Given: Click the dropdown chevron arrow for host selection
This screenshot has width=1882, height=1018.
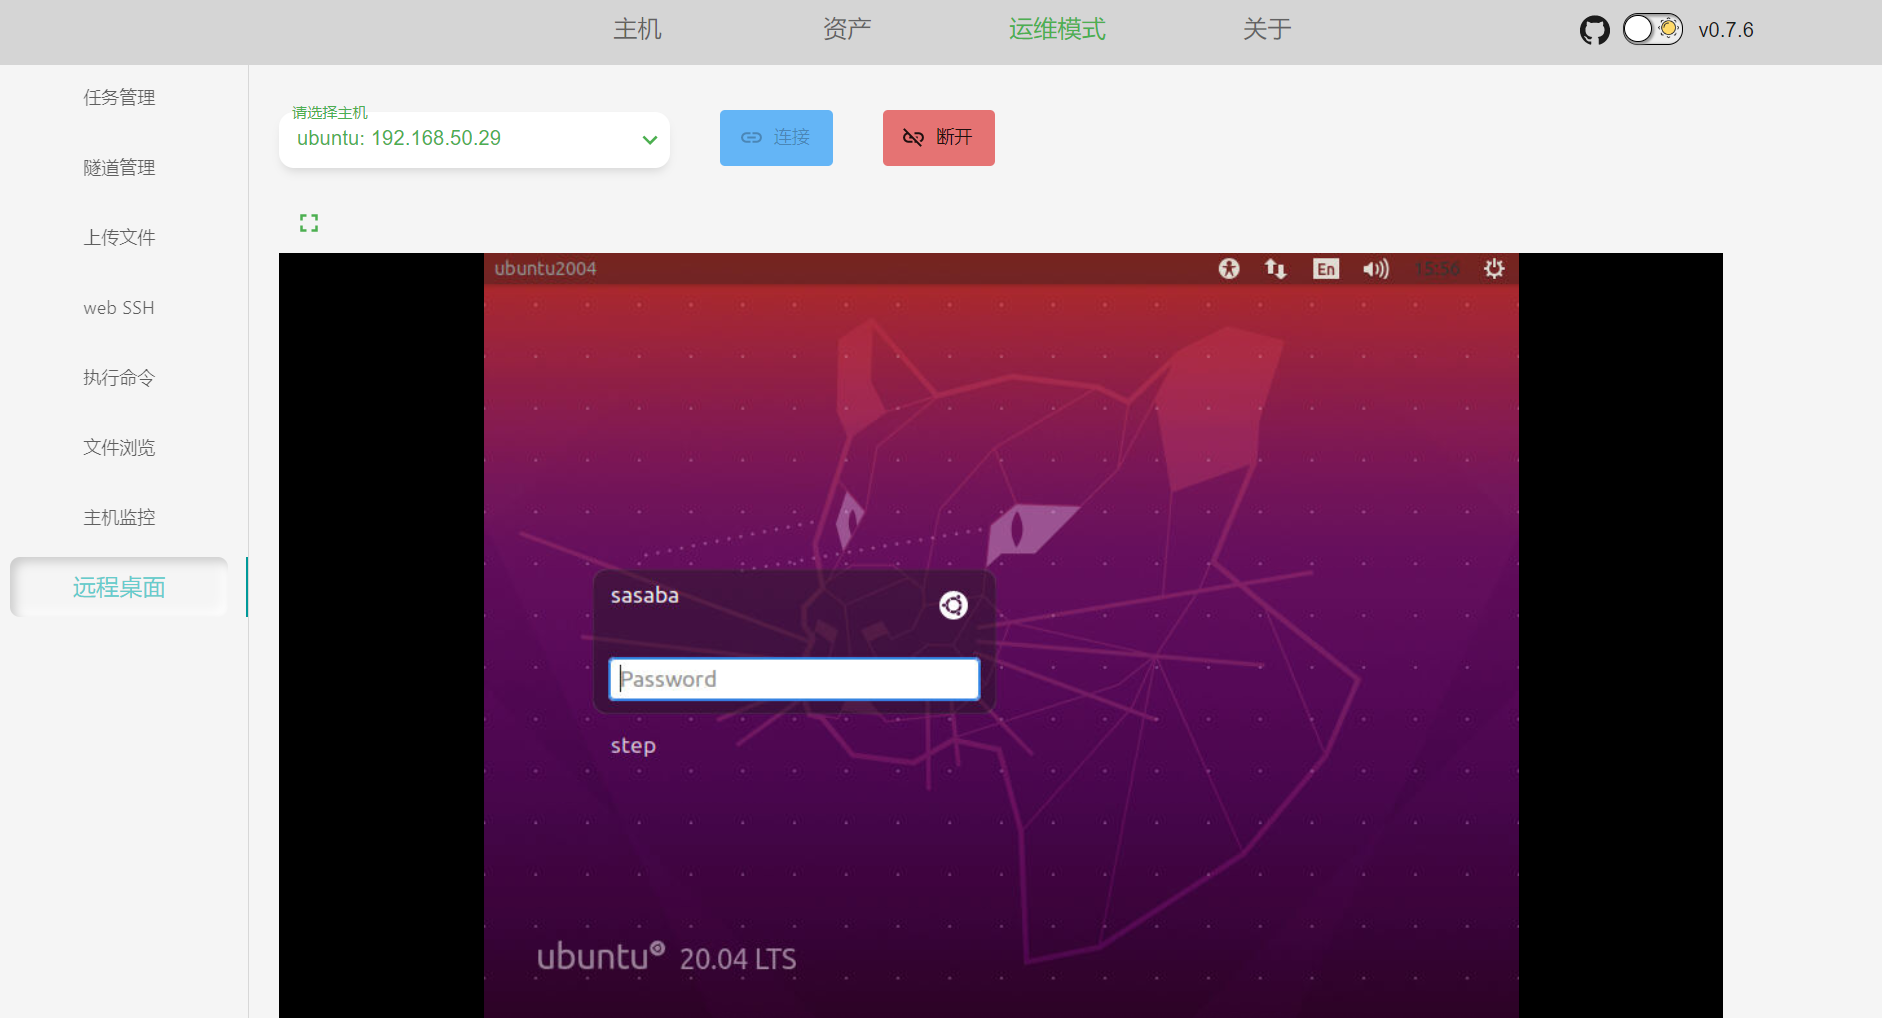Looking at the screenshot, I should pos(650,140).
